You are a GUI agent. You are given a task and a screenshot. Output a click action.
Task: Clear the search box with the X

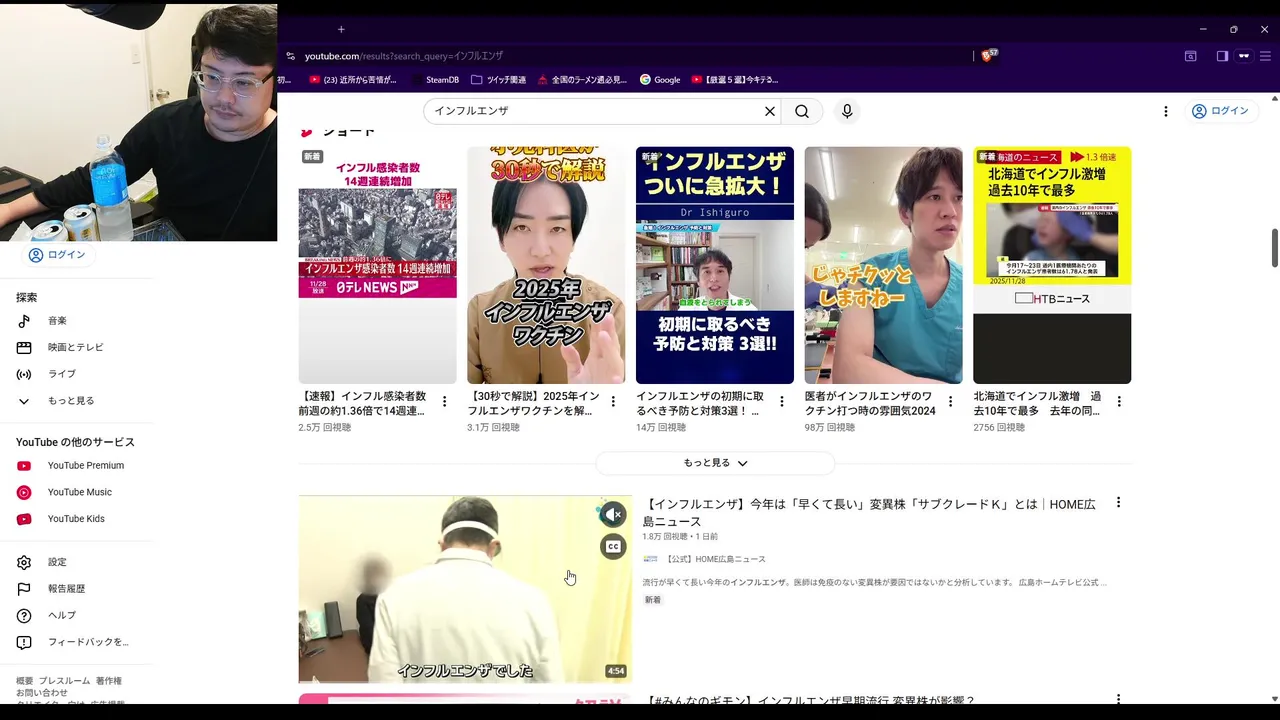(x=770, y=111)
